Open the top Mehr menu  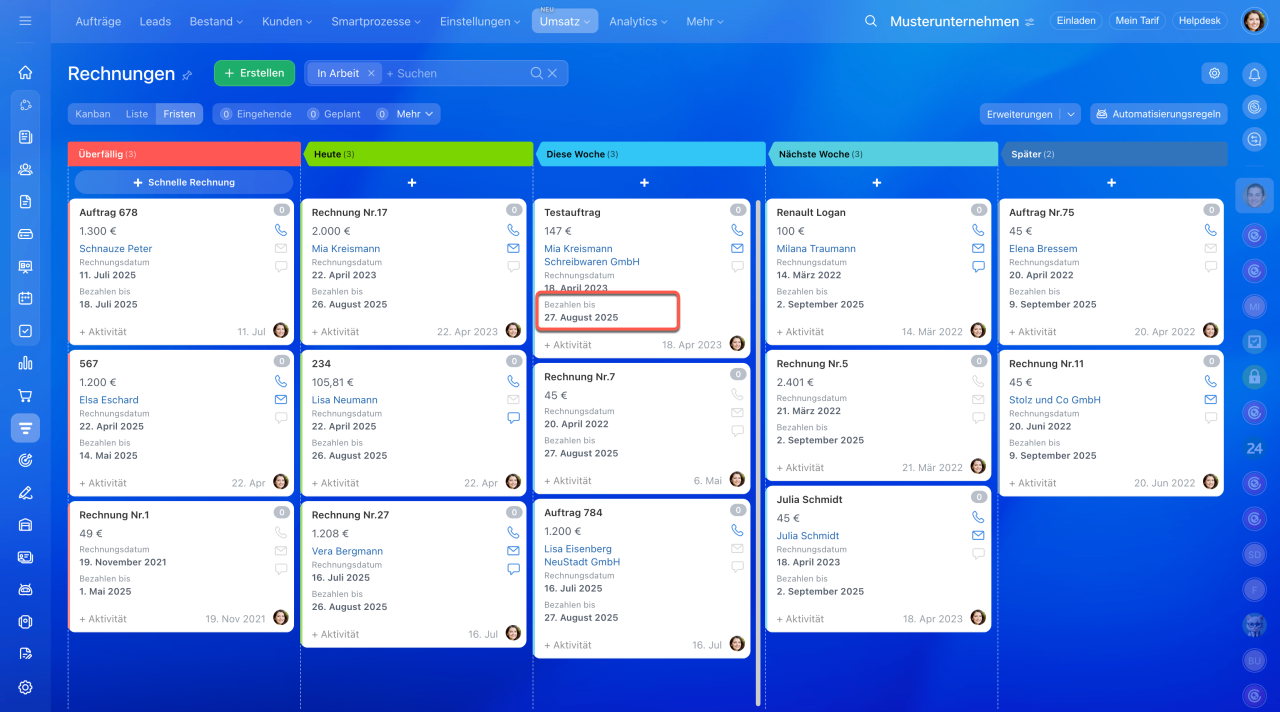pyautogui.click(x=706, y=21)
